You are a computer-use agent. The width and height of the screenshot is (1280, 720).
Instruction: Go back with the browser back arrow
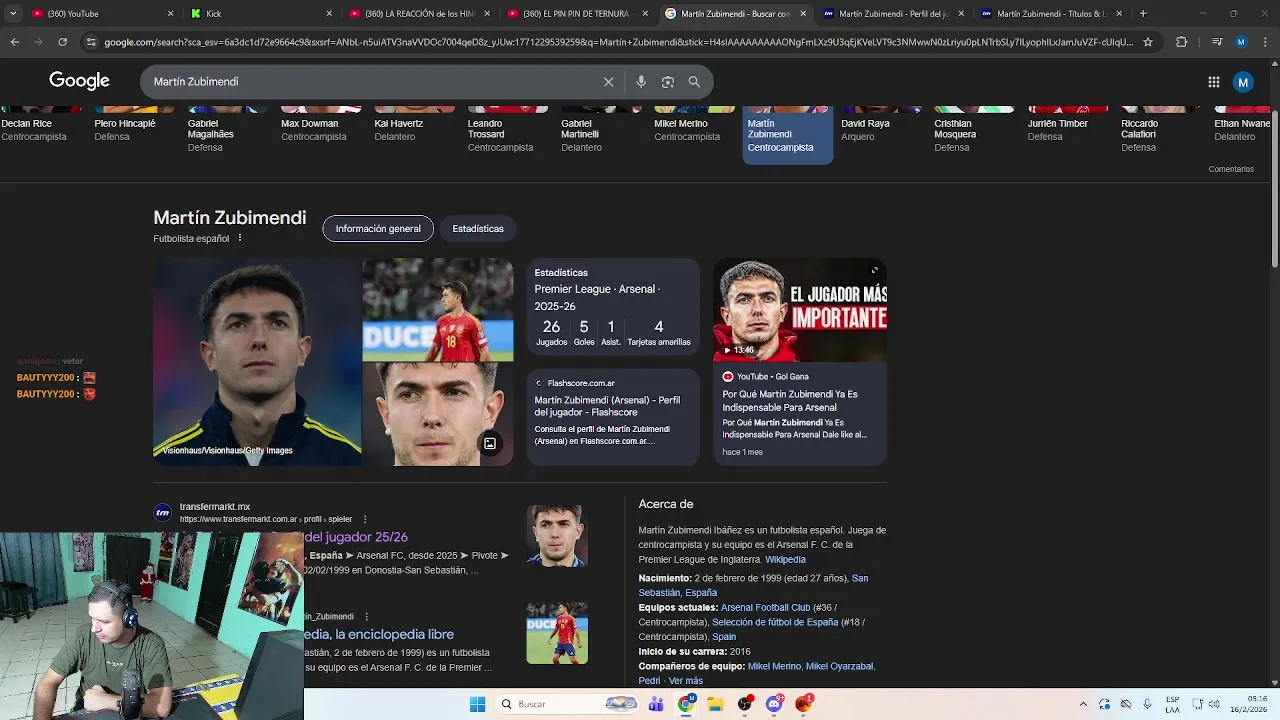point(14,42)
